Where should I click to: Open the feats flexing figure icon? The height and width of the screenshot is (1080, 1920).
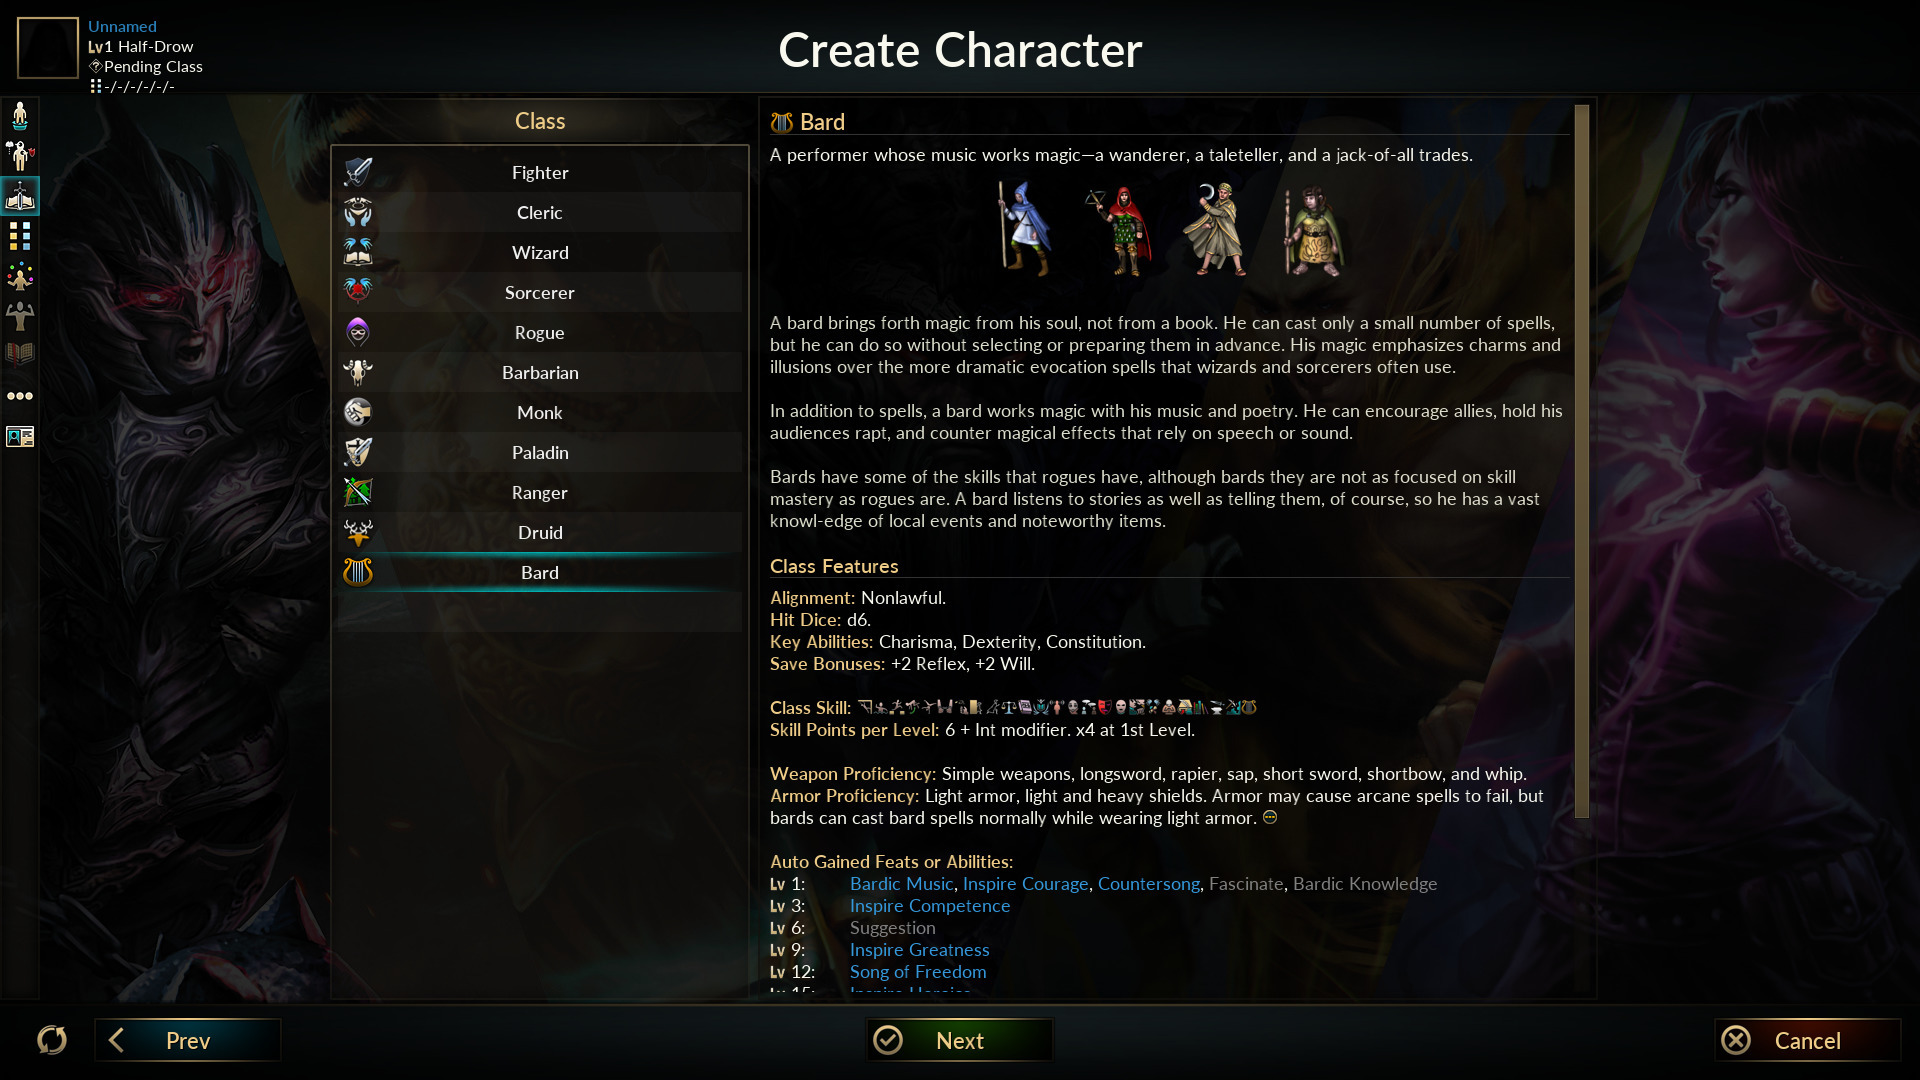click(x=20, y=316)
